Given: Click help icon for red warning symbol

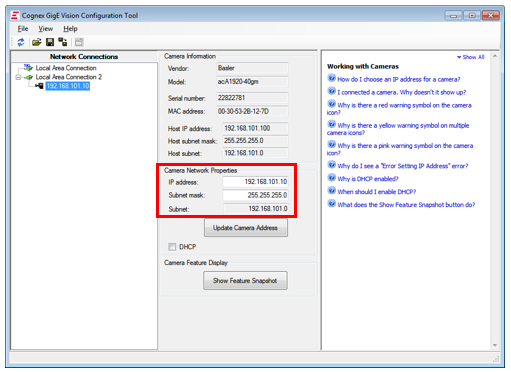Looking at the screenshot, I should 331,104.
